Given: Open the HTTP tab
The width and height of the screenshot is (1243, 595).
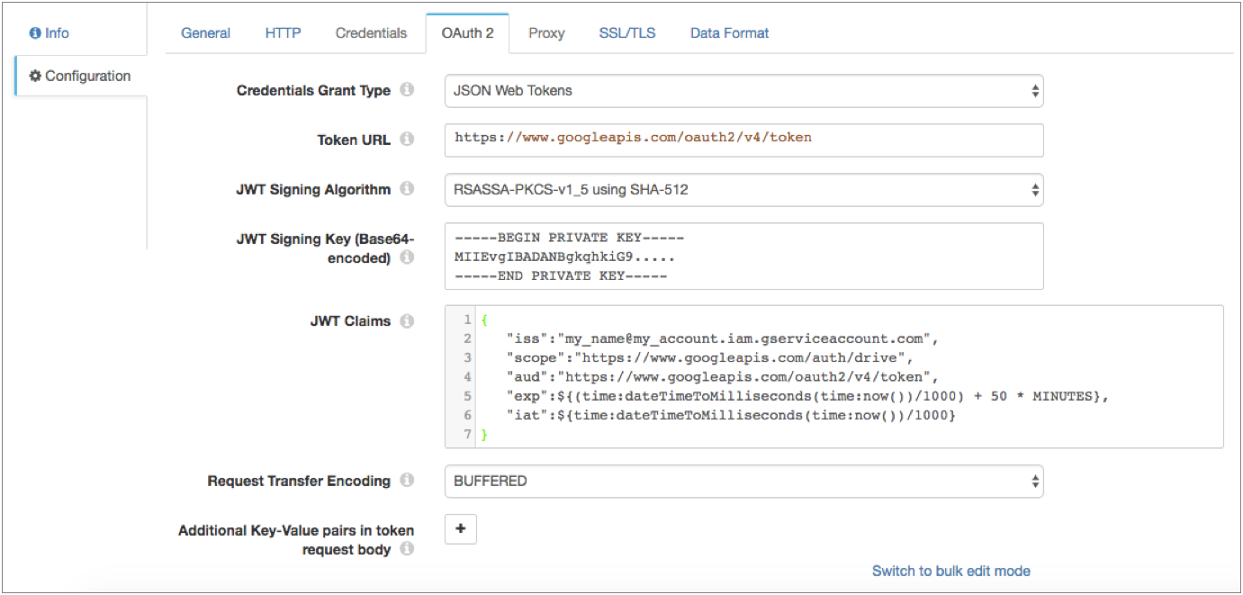Looking at the screenshot, I should pyautogui.click(x=283, y=33).
